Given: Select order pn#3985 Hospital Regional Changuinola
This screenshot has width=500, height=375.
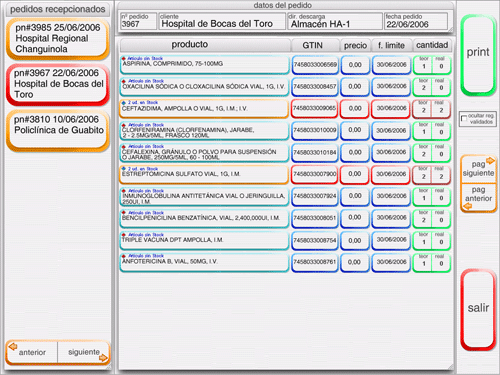Looking at the screenshot, I should click(x=58, y=39).
